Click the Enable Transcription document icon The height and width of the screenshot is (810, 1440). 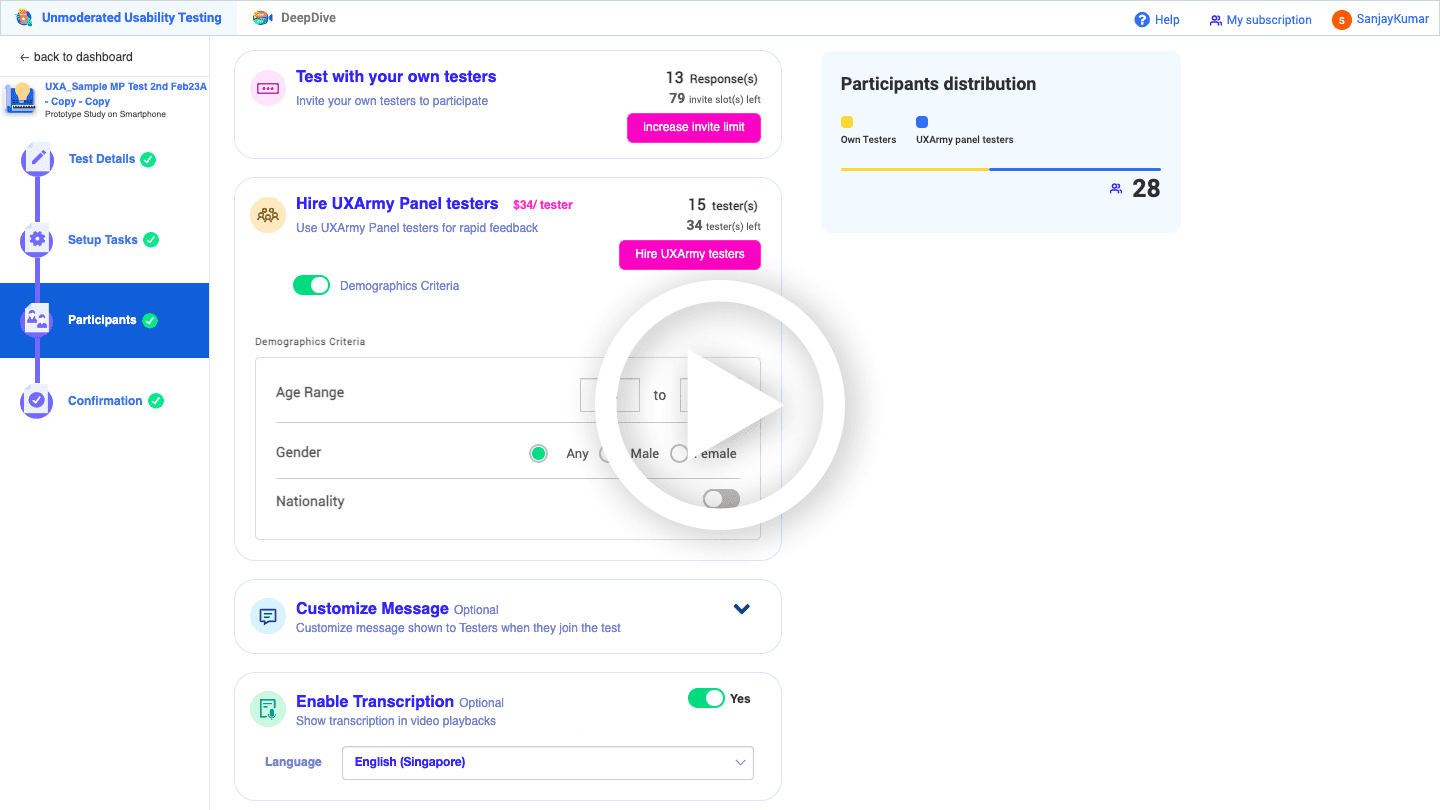(268, 709)
